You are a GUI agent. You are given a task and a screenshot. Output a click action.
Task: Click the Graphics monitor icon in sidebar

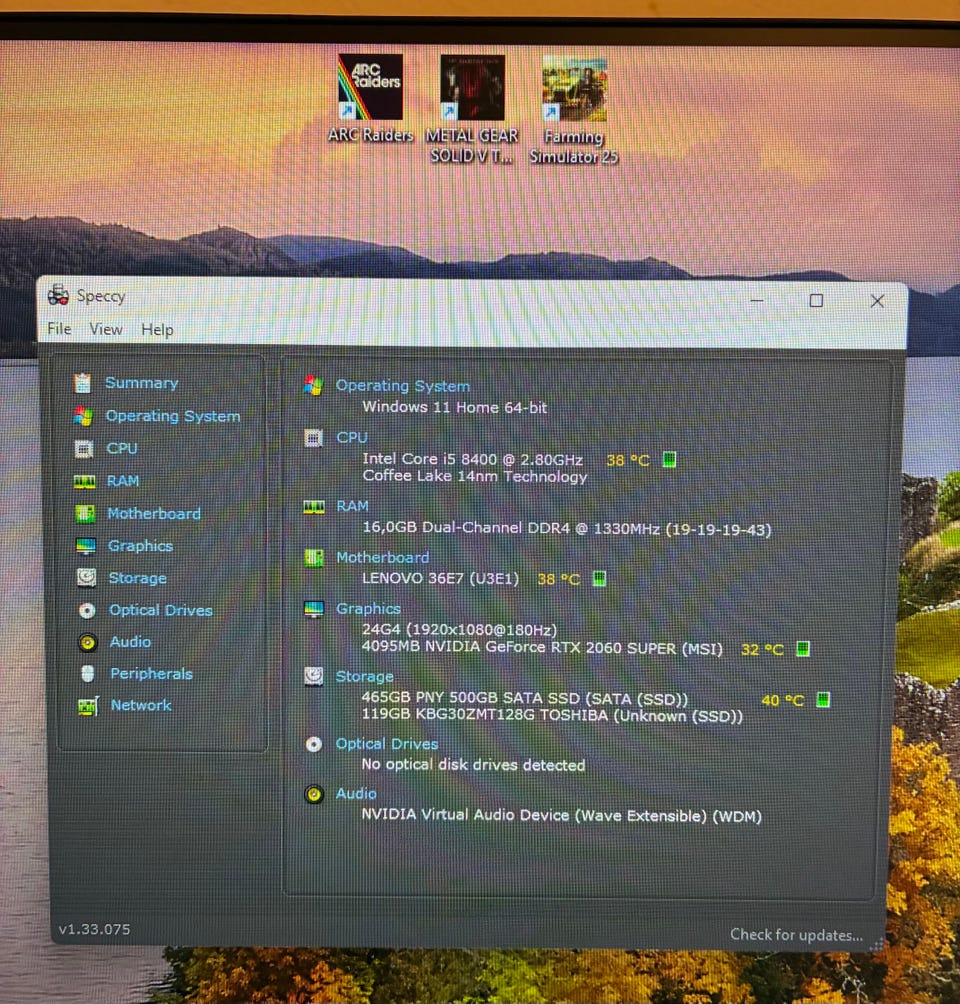(x=86, y=546)
